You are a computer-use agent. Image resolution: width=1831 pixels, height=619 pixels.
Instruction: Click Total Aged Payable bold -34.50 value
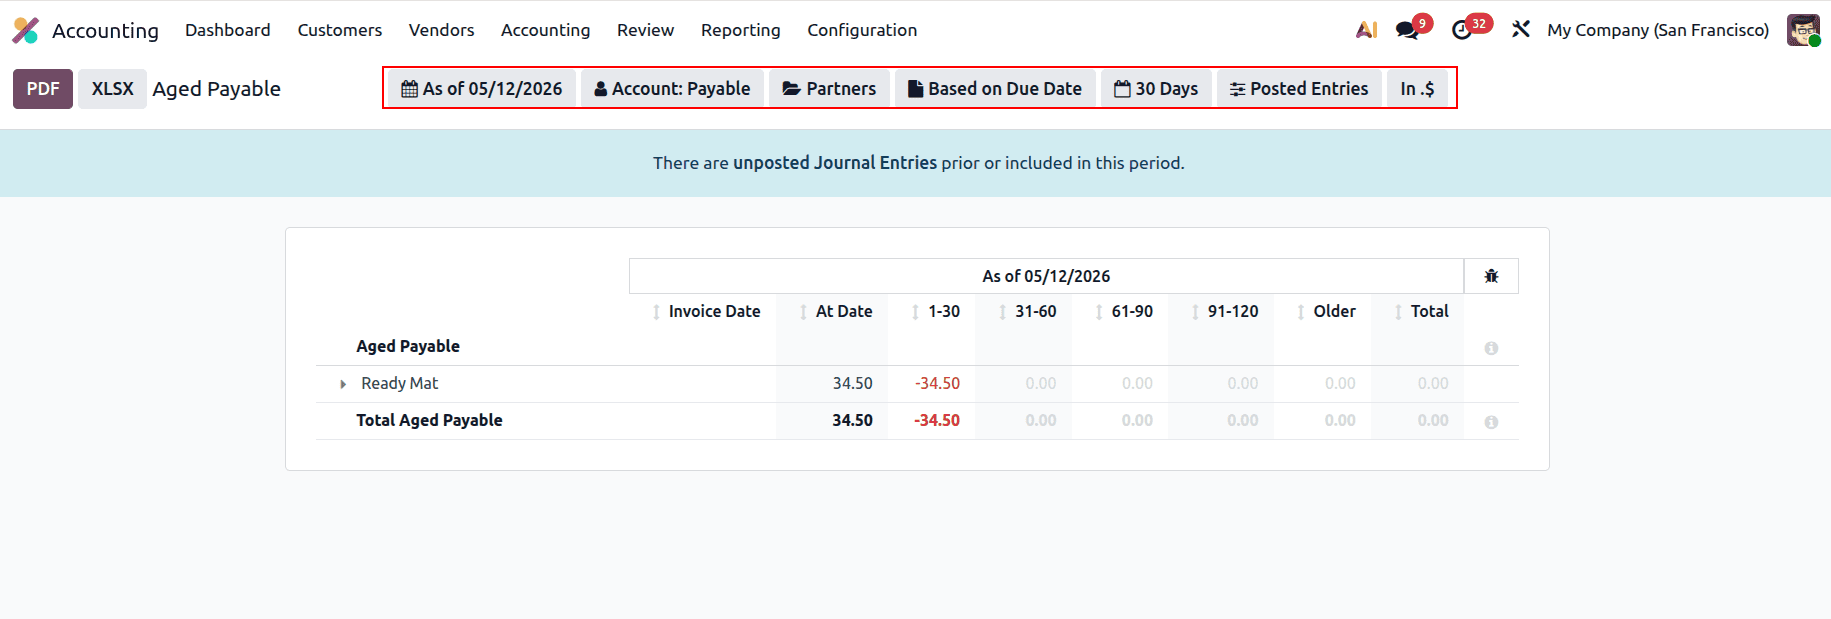[937, 421]
